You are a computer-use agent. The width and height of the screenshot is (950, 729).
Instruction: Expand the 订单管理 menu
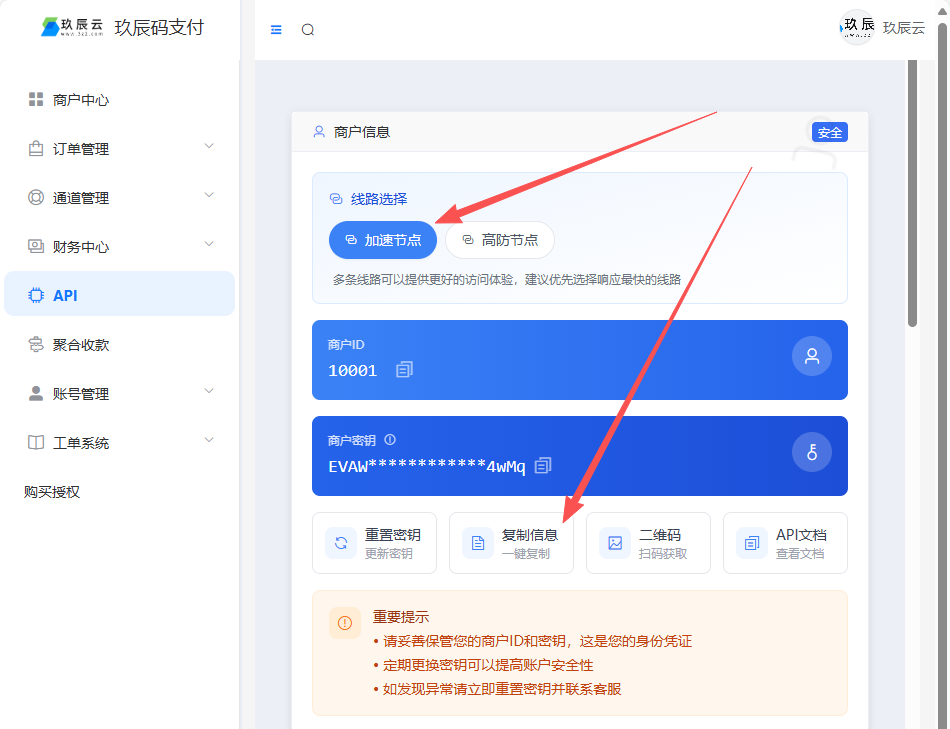tap(120, 149)
